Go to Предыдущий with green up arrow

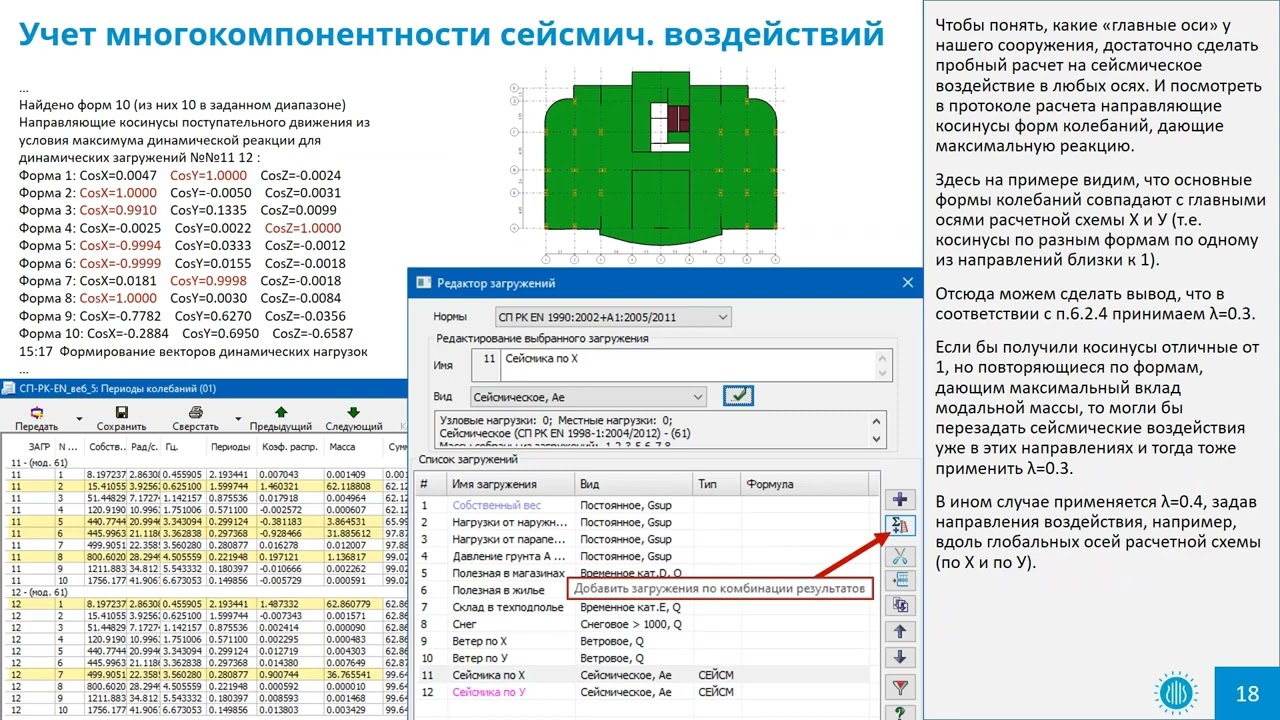(281, 411)
